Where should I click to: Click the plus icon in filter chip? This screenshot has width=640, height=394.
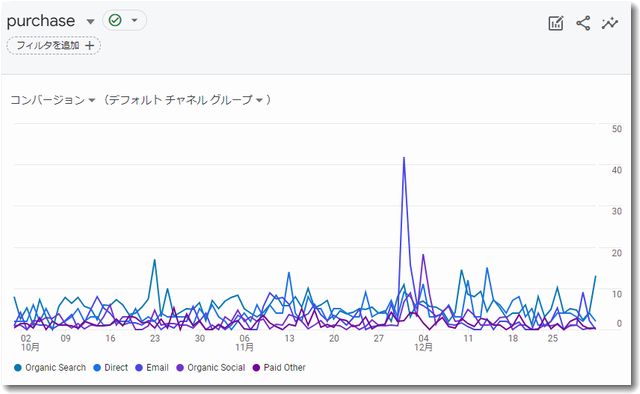click(89, 45)
